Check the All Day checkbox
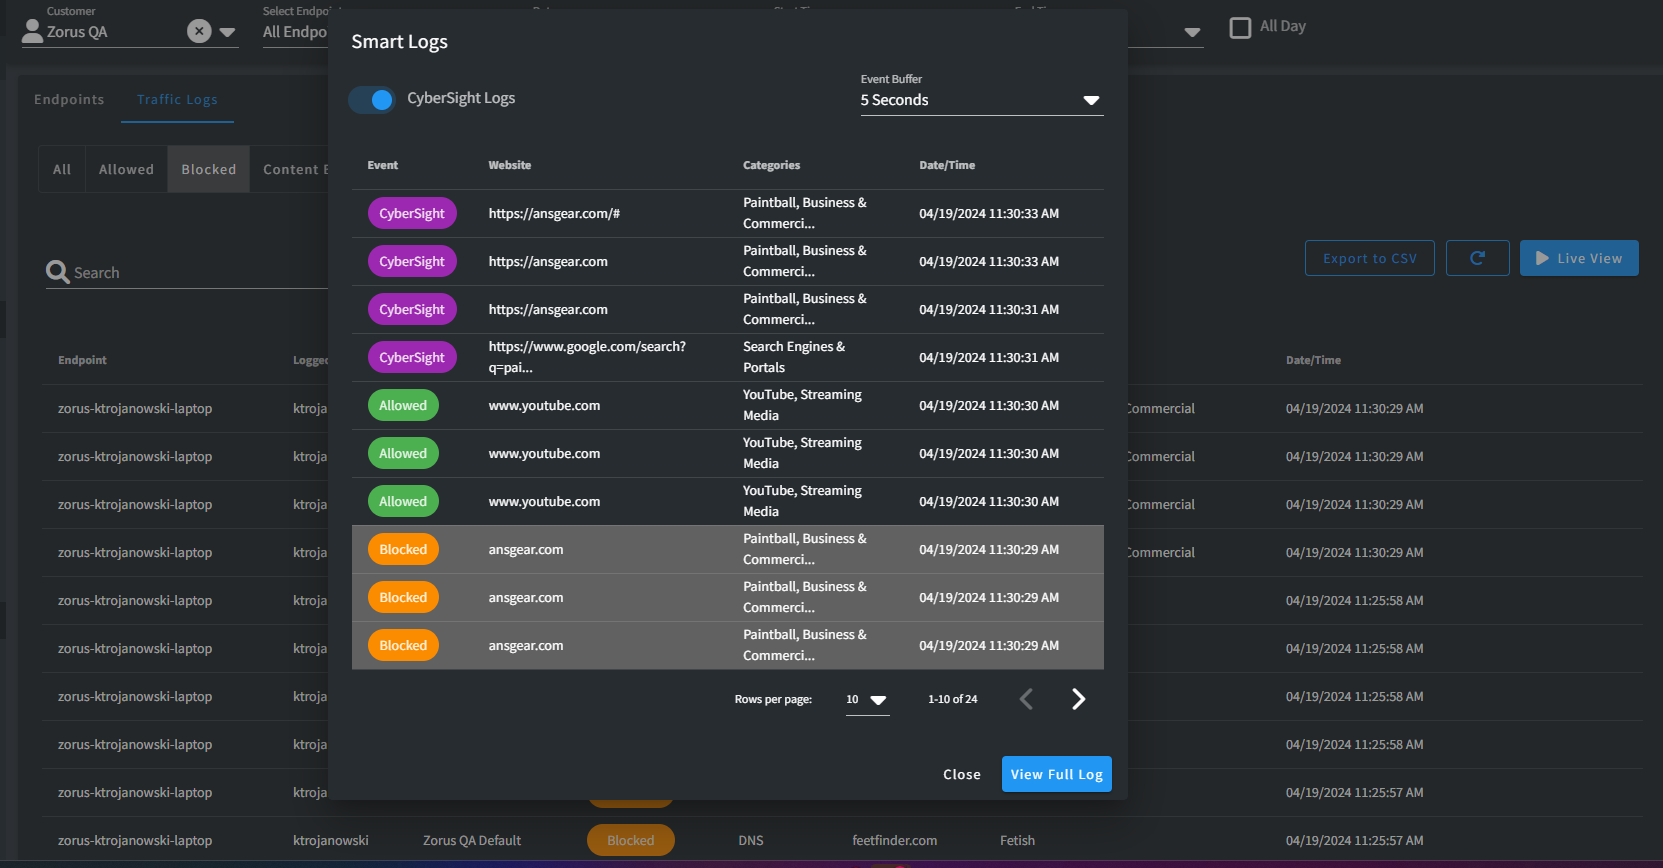This screenshot has height=868, width=1663. tap(1240, 27)
